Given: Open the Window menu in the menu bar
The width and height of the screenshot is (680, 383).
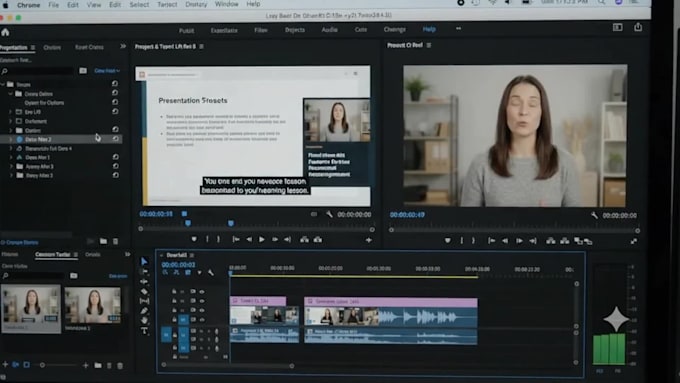Looking at the screenshot, I should pos(226,4).
